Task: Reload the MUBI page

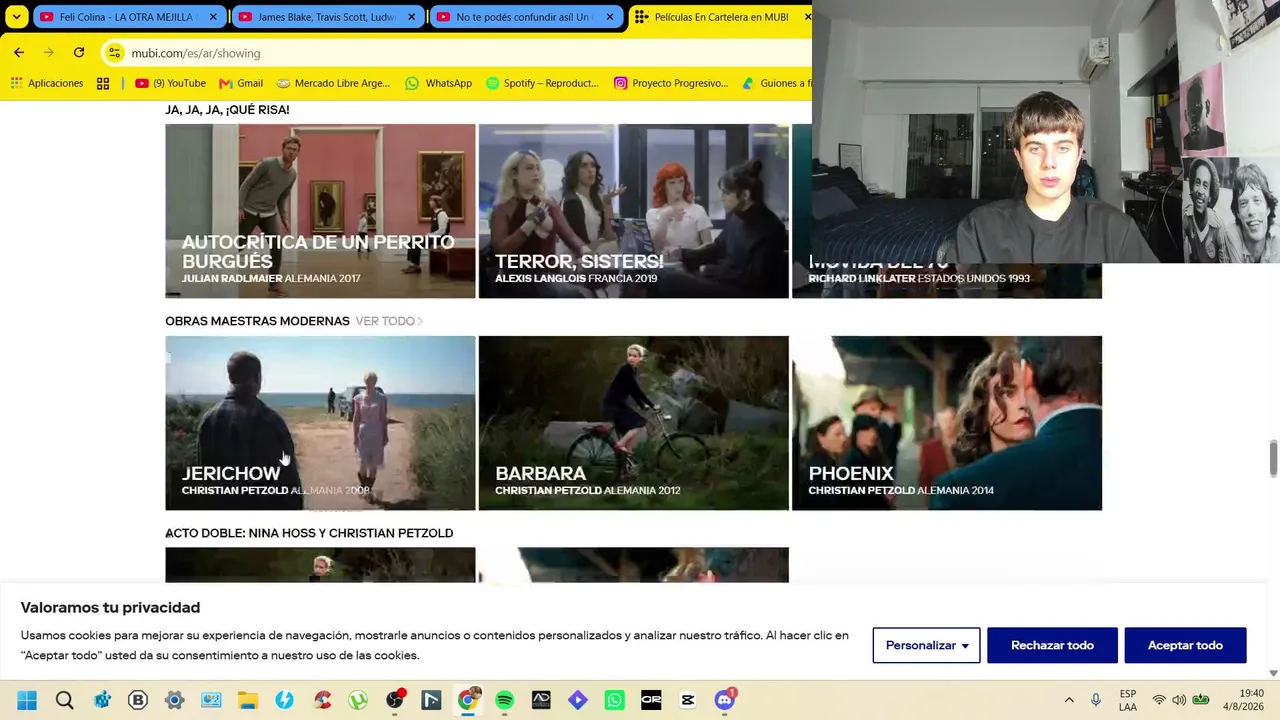Action: click(x=79, y=53)
